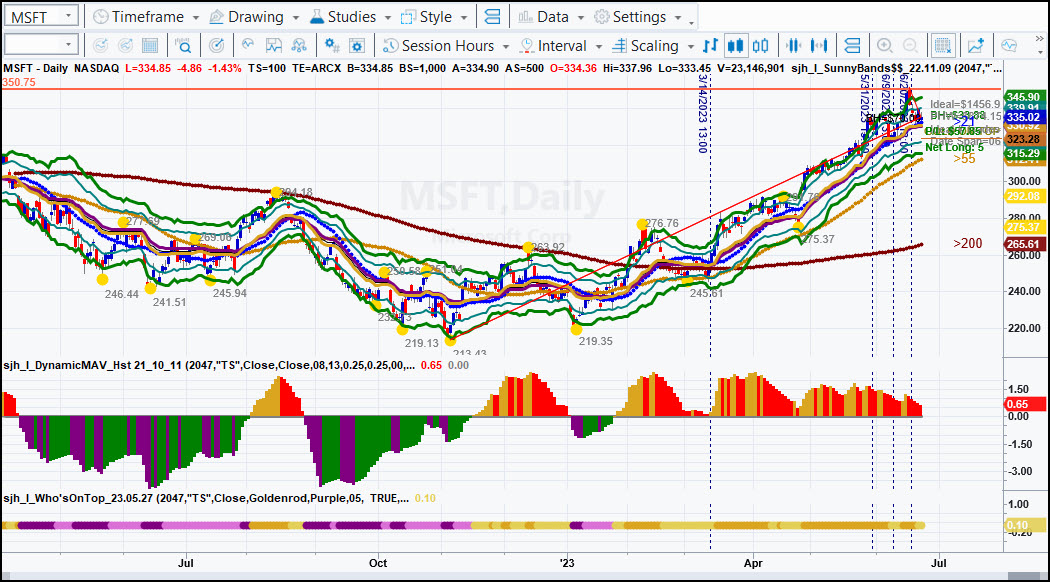The height and width of the screenshot is (582, 1050).
Task: Open the Studies menu
Action: point(343,17)
